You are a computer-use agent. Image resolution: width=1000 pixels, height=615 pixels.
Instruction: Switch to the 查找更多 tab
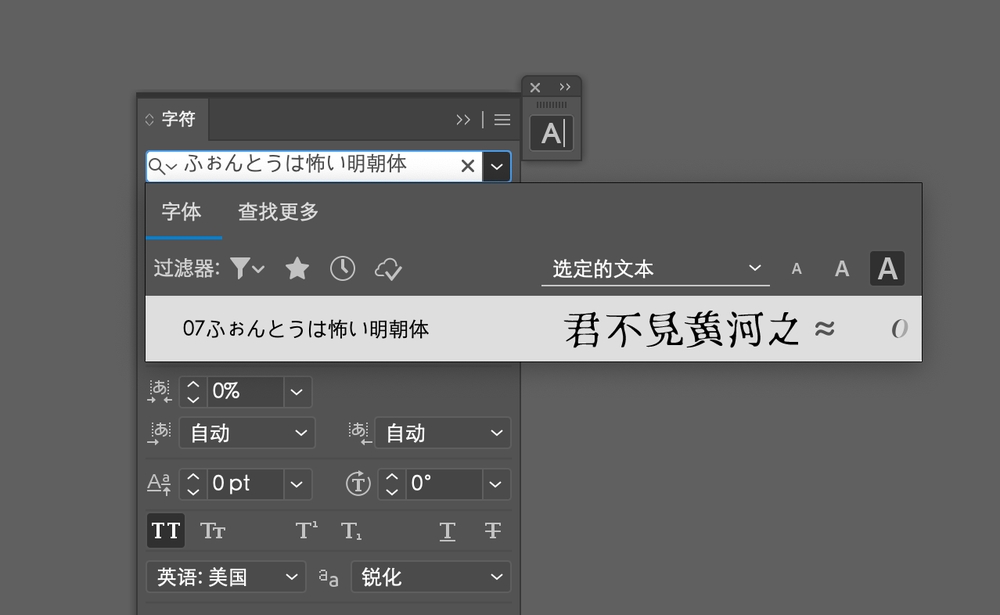click(x=278, y=212)
